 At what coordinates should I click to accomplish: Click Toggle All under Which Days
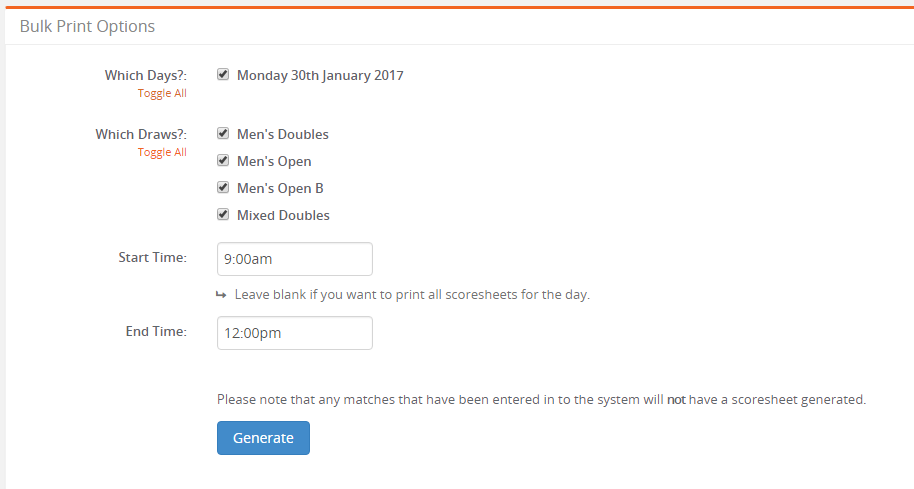[162, 93]
